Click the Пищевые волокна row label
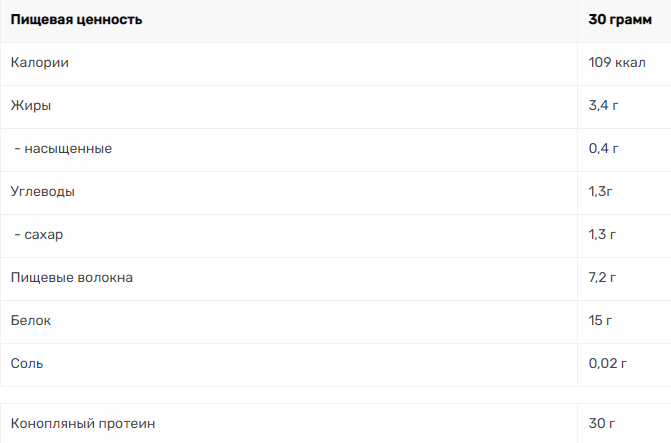 click(72, 277)
